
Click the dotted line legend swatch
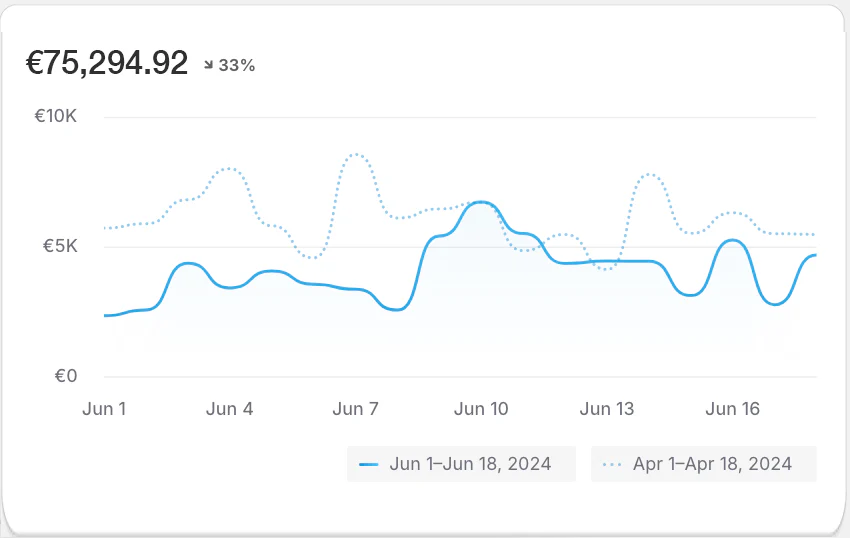(613, 464)
